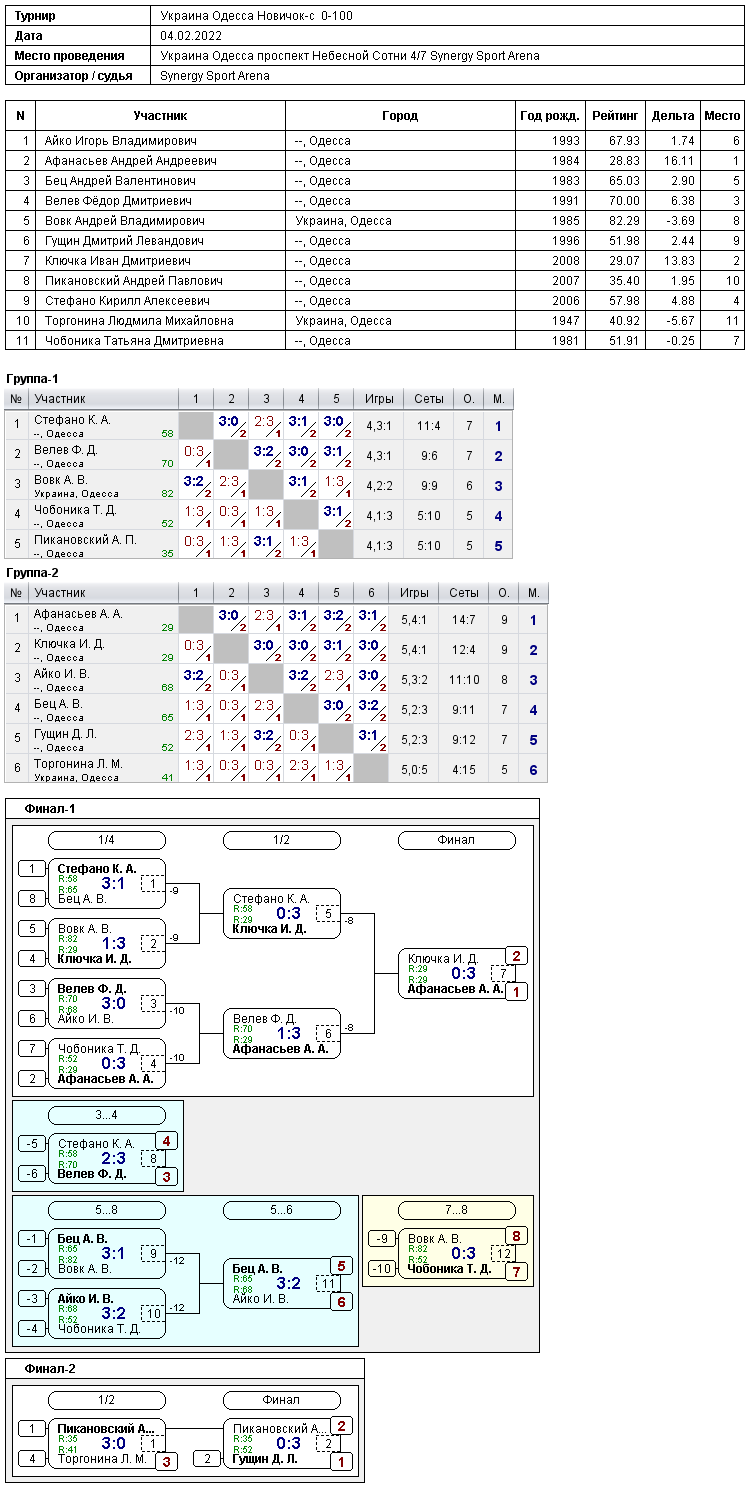This screenshot has width=750, height=1488.
Task: Click match number 7 box in the final
Action: click(502, 974)
